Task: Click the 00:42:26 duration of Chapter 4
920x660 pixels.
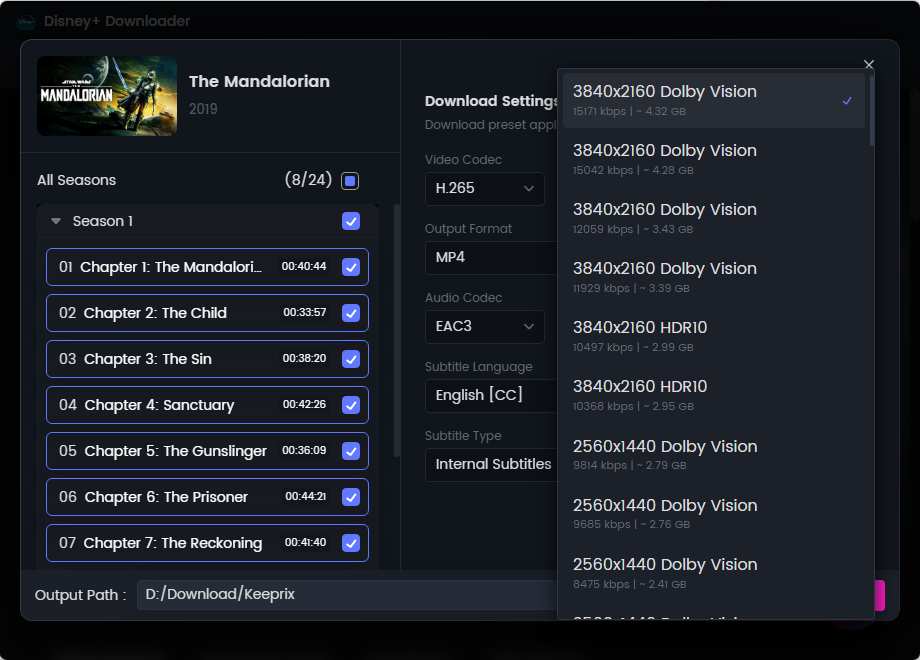Action: (x=305, y=404)
